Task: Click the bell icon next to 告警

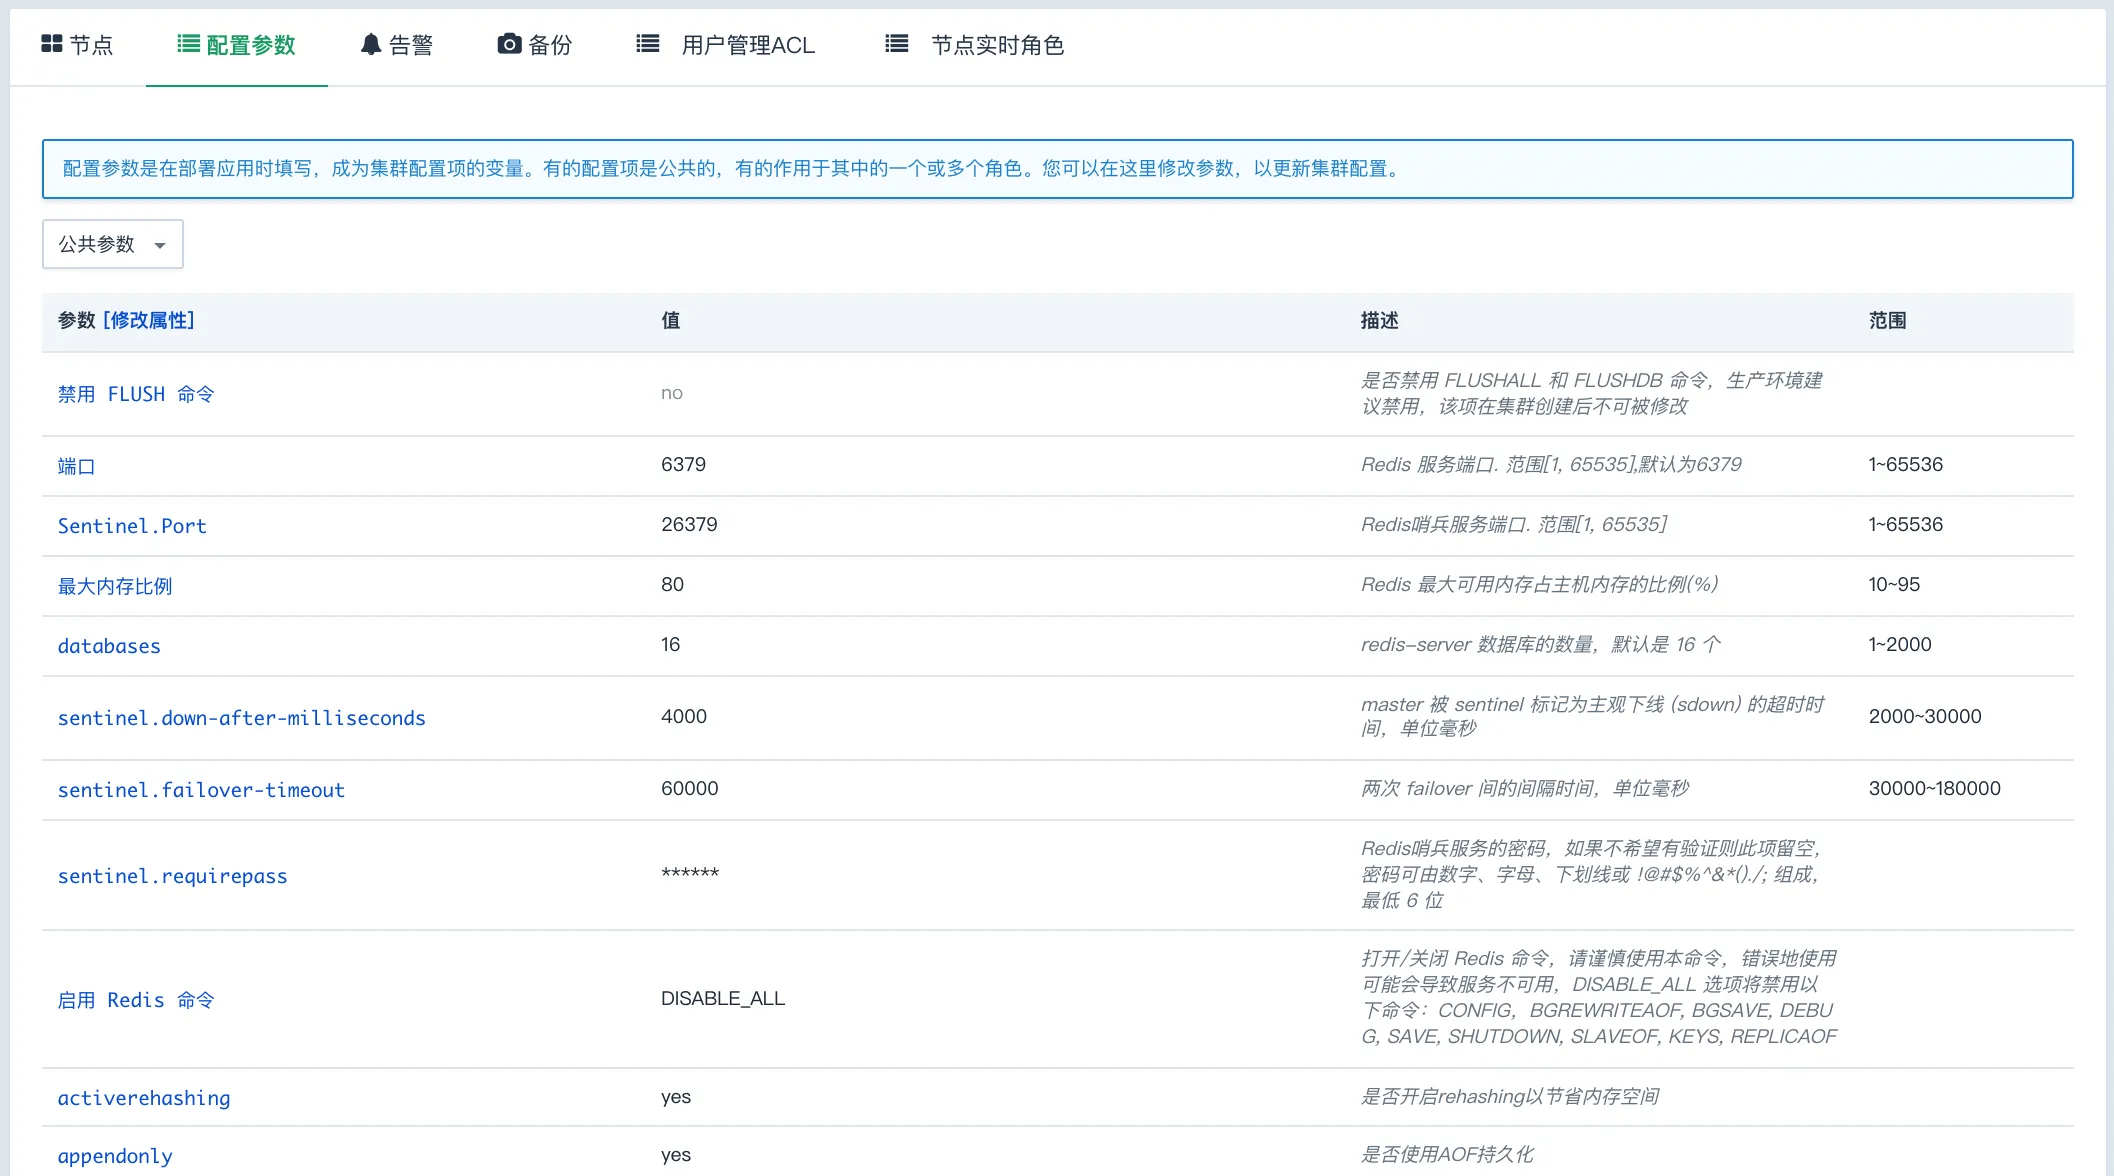Action: click(x=369, y=42)
